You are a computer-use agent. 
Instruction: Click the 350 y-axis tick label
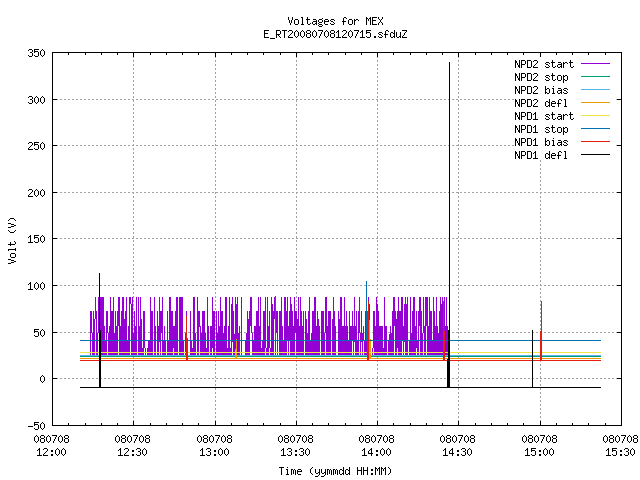pyautogui.click(x=36, y=53)
